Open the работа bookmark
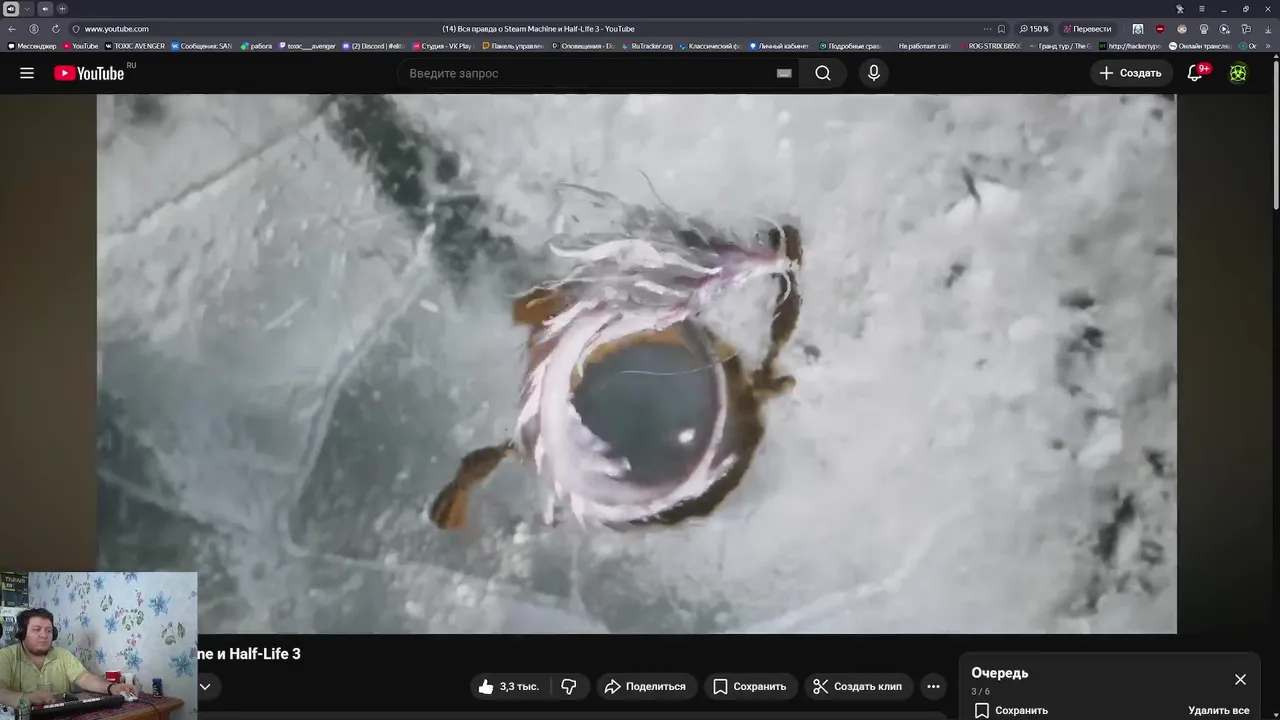Viewport: 1280px width, 720px height. 256,46
